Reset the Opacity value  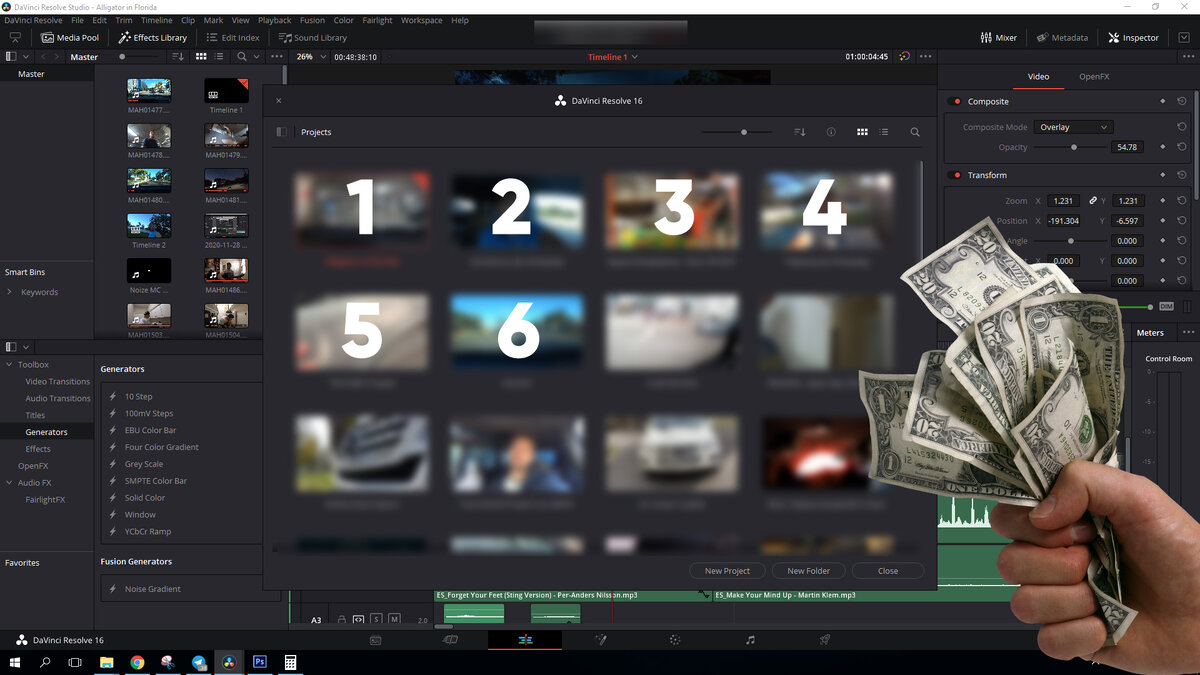[x=1182, y=147]
